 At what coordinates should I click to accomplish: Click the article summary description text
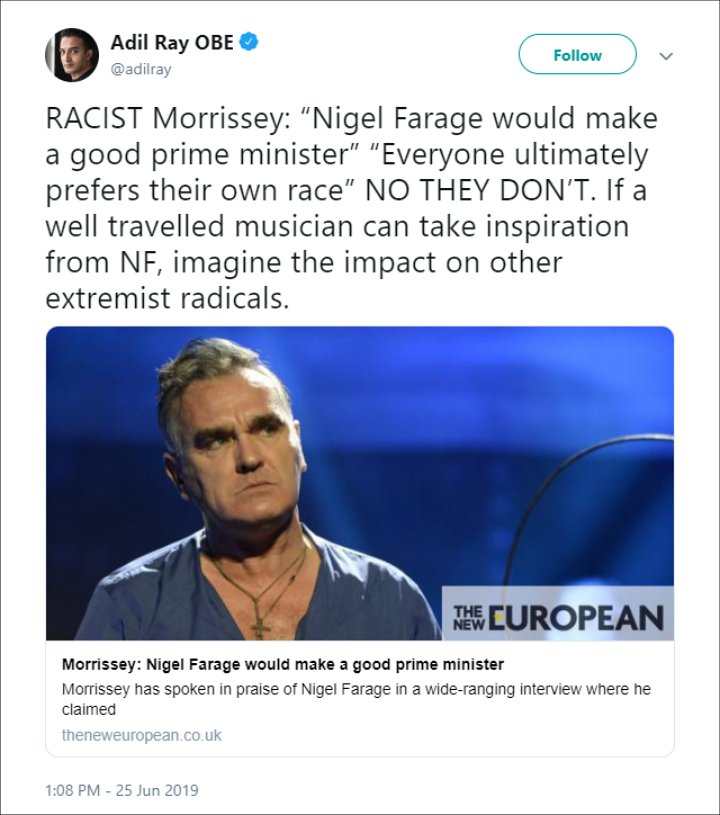[x=356, y=699]
